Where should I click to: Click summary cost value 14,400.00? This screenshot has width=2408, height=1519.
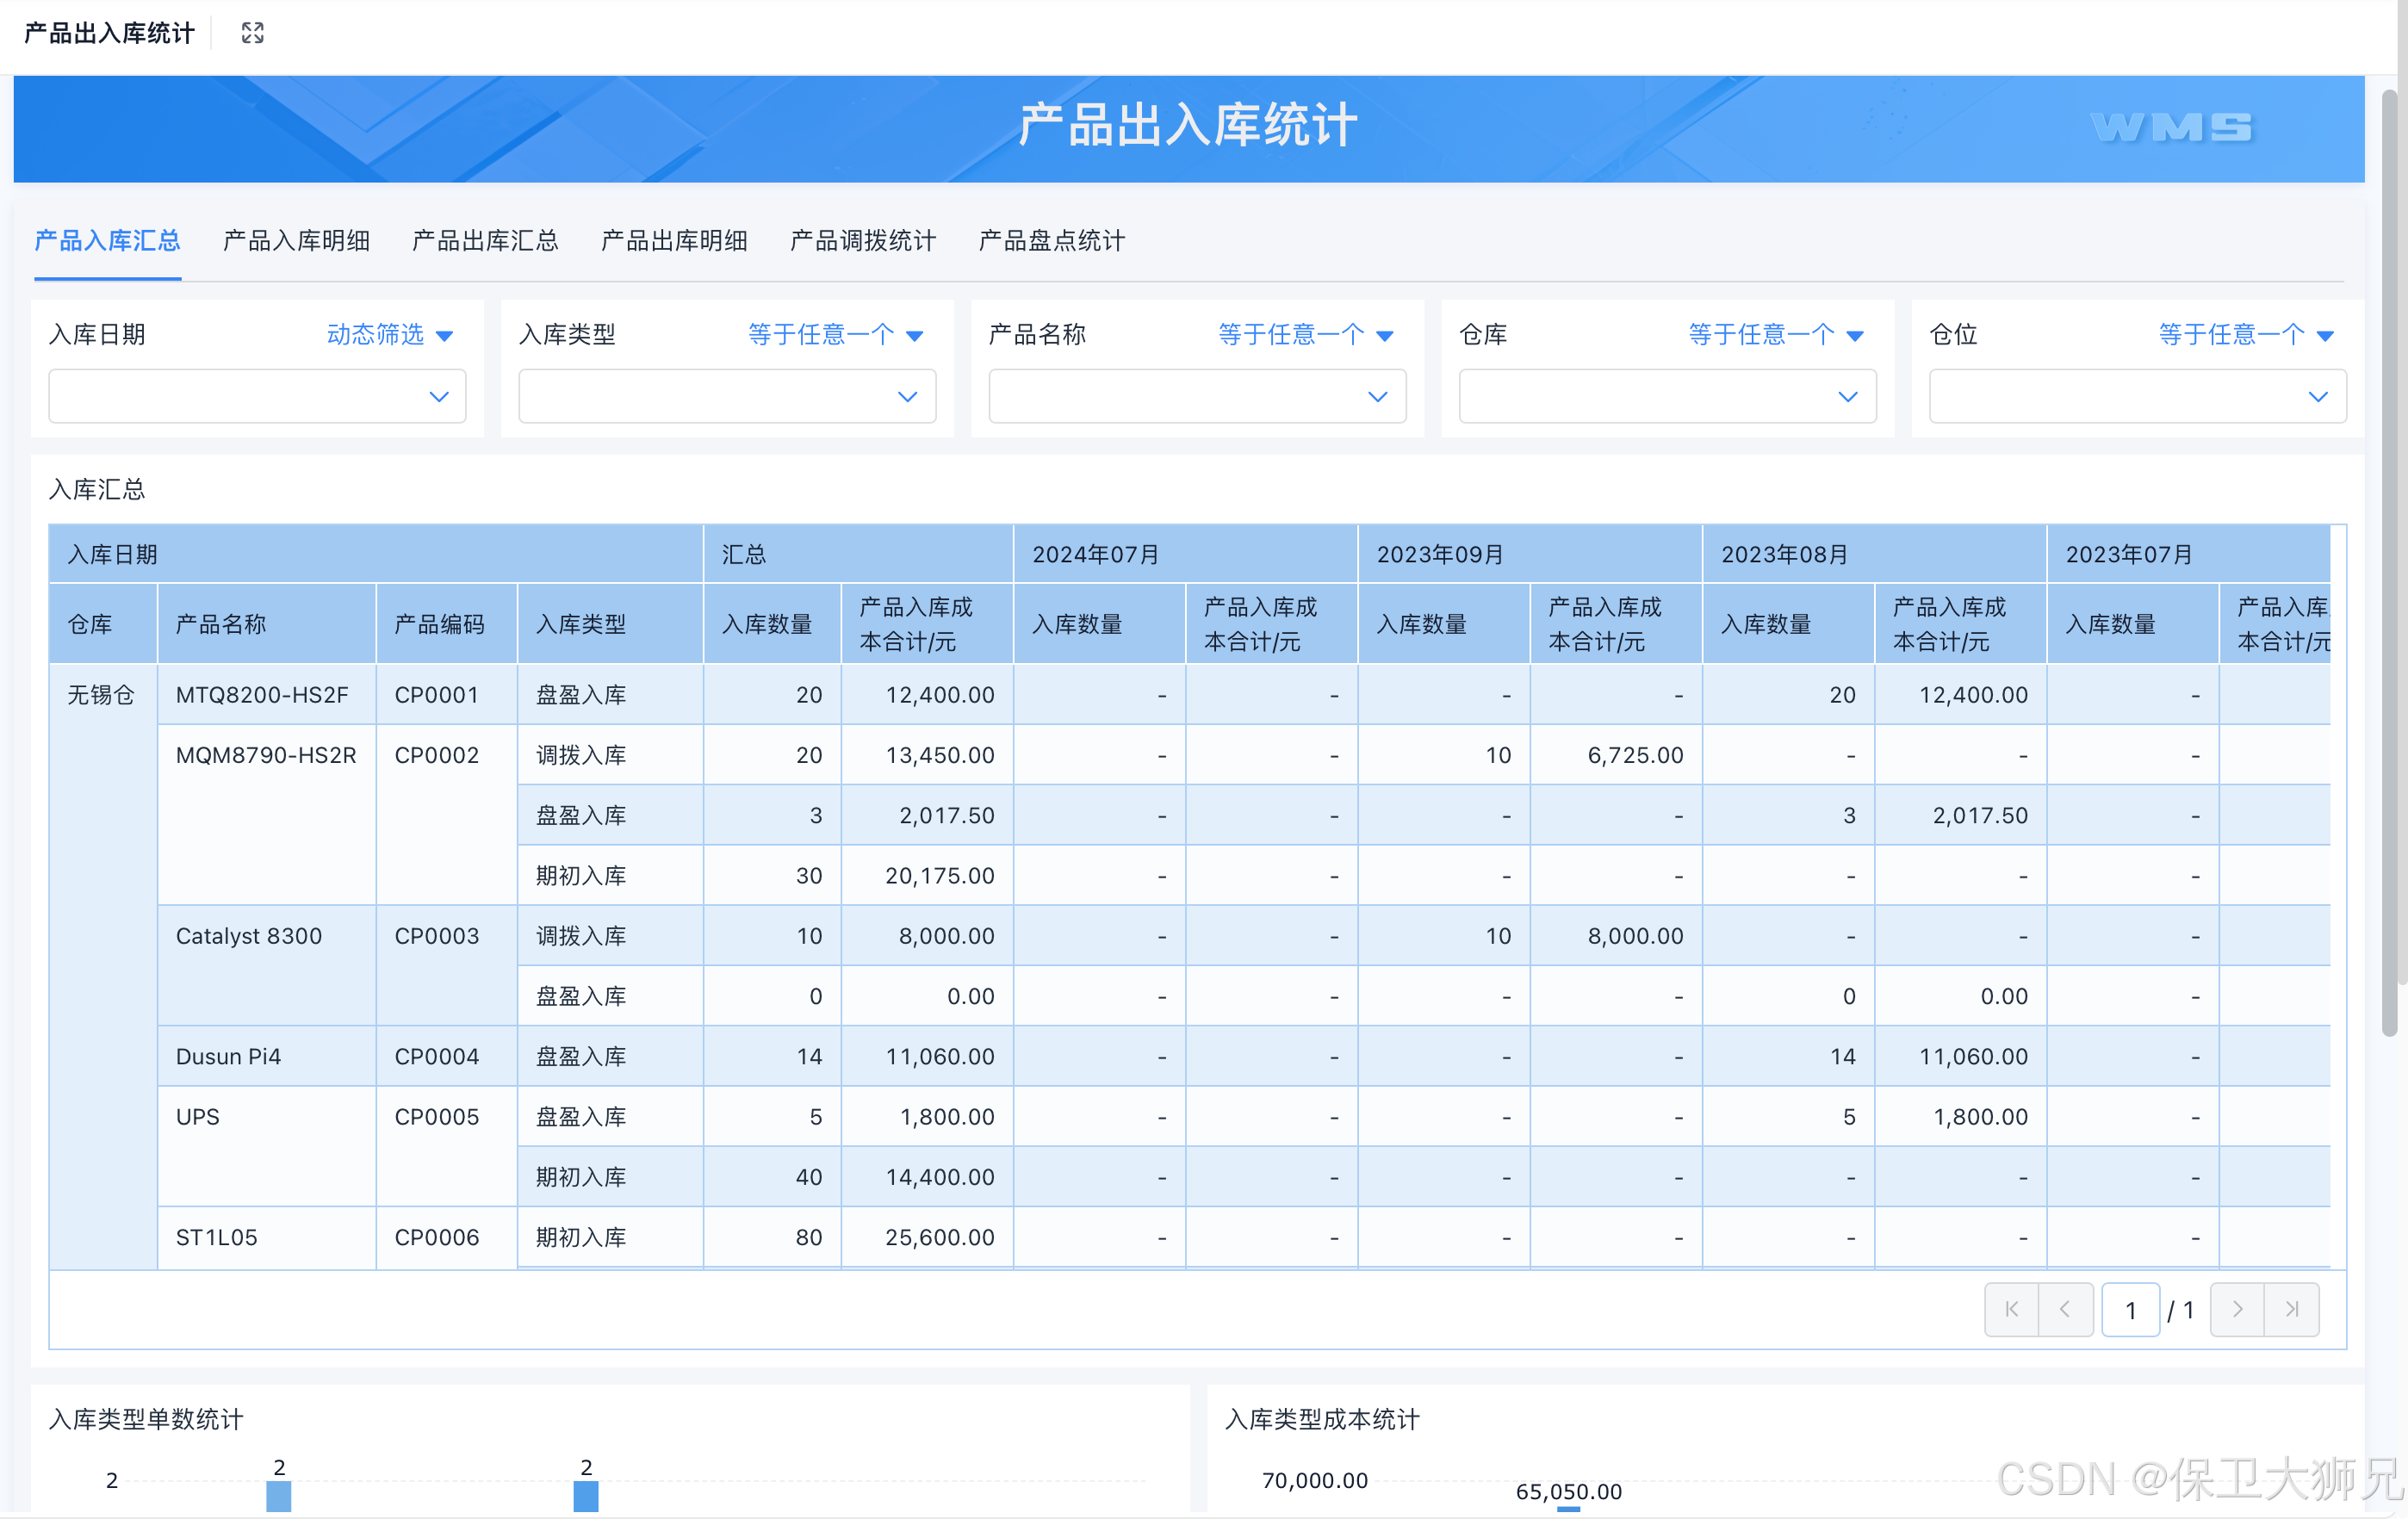(x=940, y=1177)
